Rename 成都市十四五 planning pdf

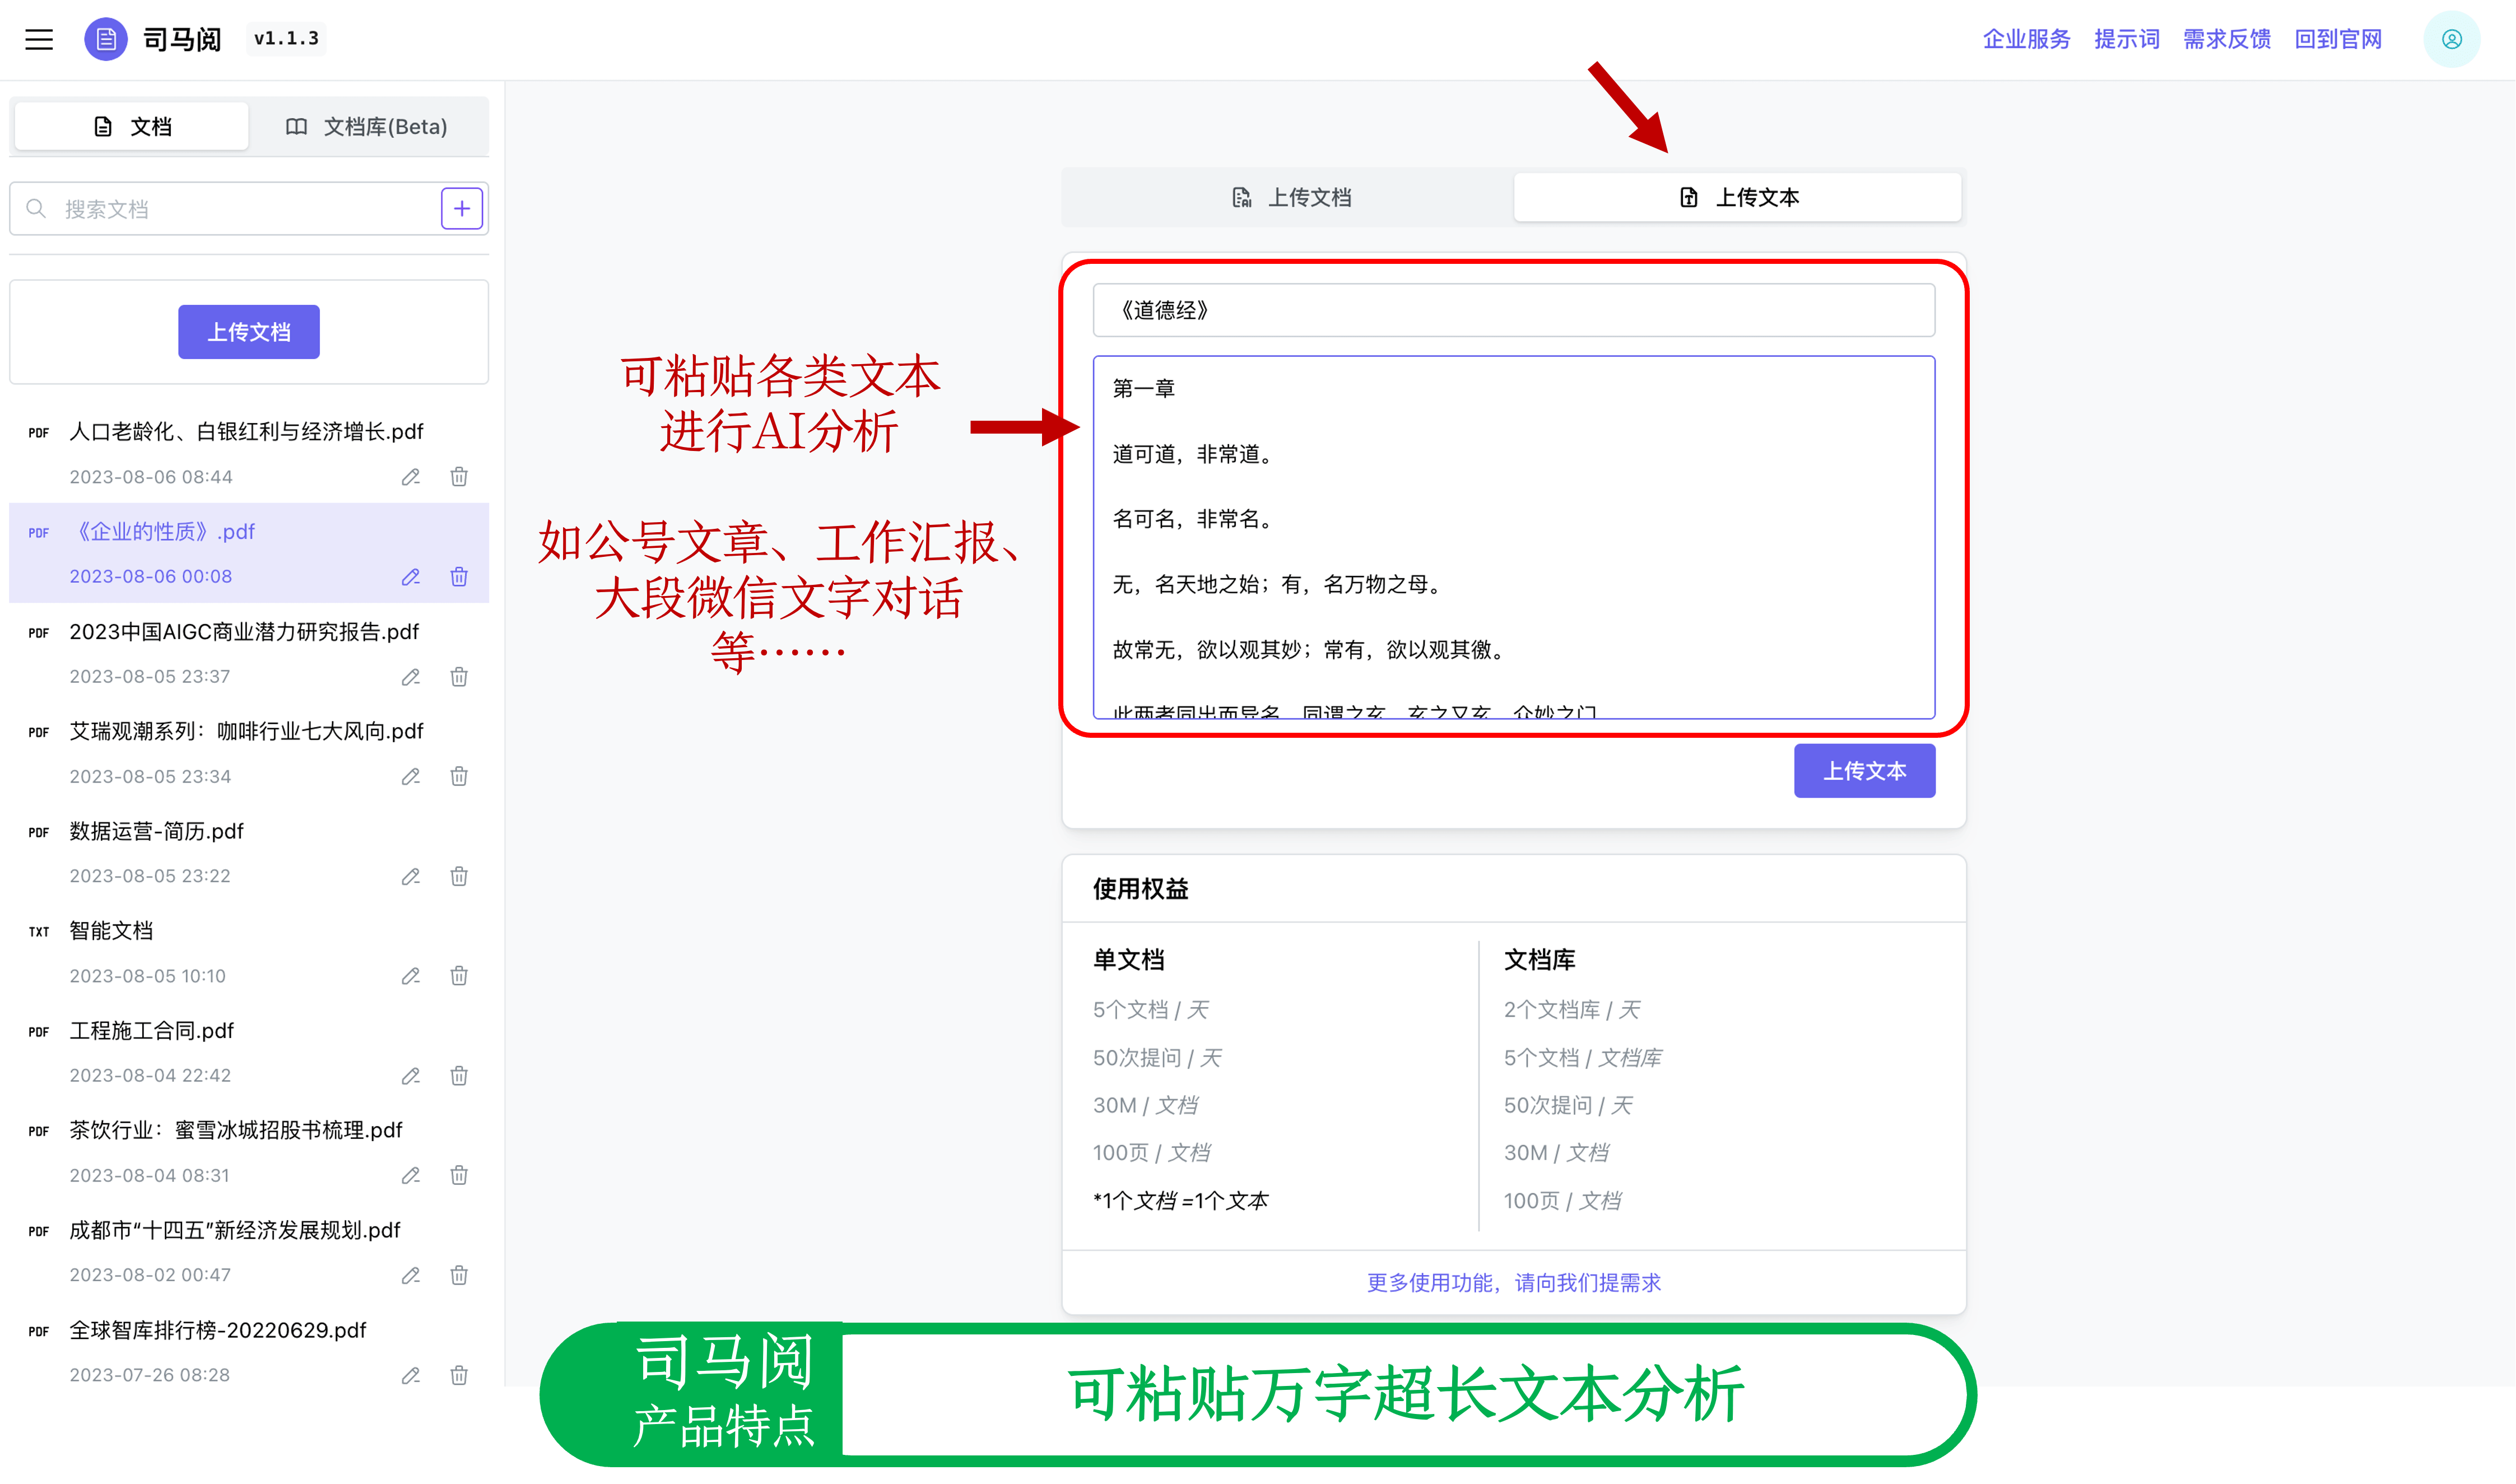(411, 1276)
